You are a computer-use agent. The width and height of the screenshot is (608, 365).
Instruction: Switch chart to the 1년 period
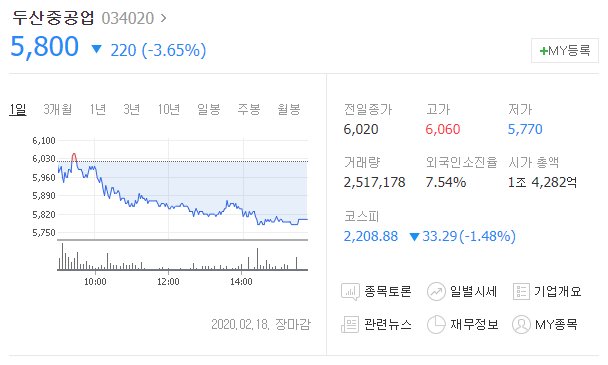click(98, 109)
